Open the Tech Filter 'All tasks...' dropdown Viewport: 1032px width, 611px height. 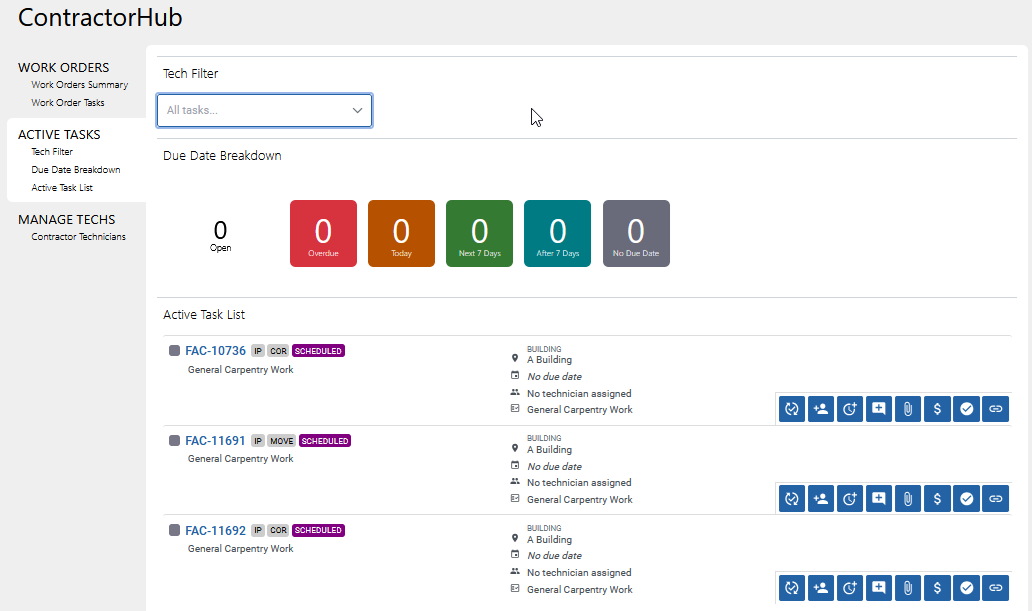click(x=265, y=110)
